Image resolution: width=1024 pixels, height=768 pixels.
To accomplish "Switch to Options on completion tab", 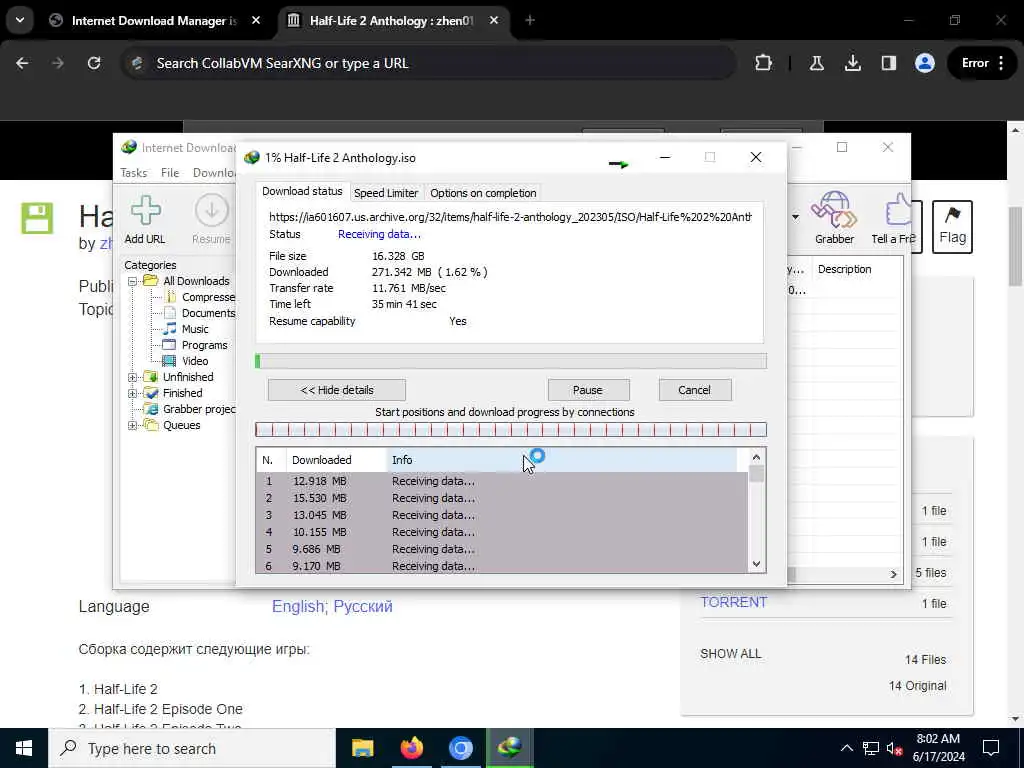I will [x=483, y=193].
